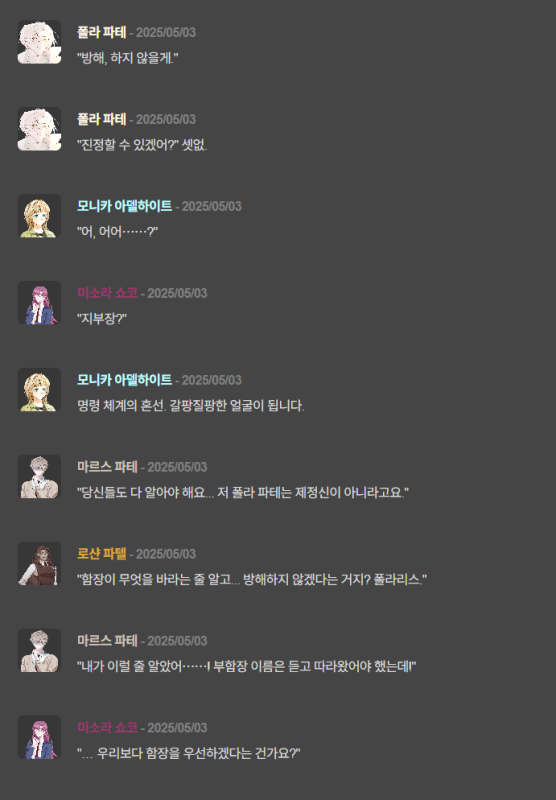The image size is (556, 800).
Task: Click the timestamp next to 로샨 파텔
Action: (166, 554)
